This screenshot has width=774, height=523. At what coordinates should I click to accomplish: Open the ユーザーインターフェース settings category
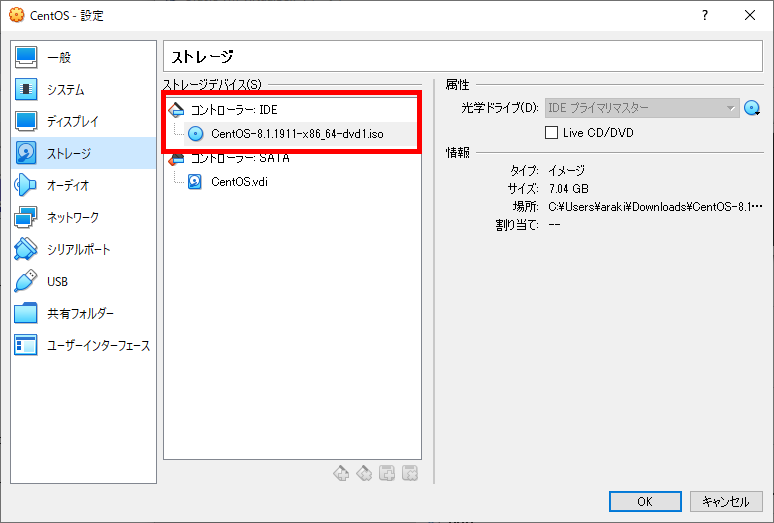click(x=83, y=345)
